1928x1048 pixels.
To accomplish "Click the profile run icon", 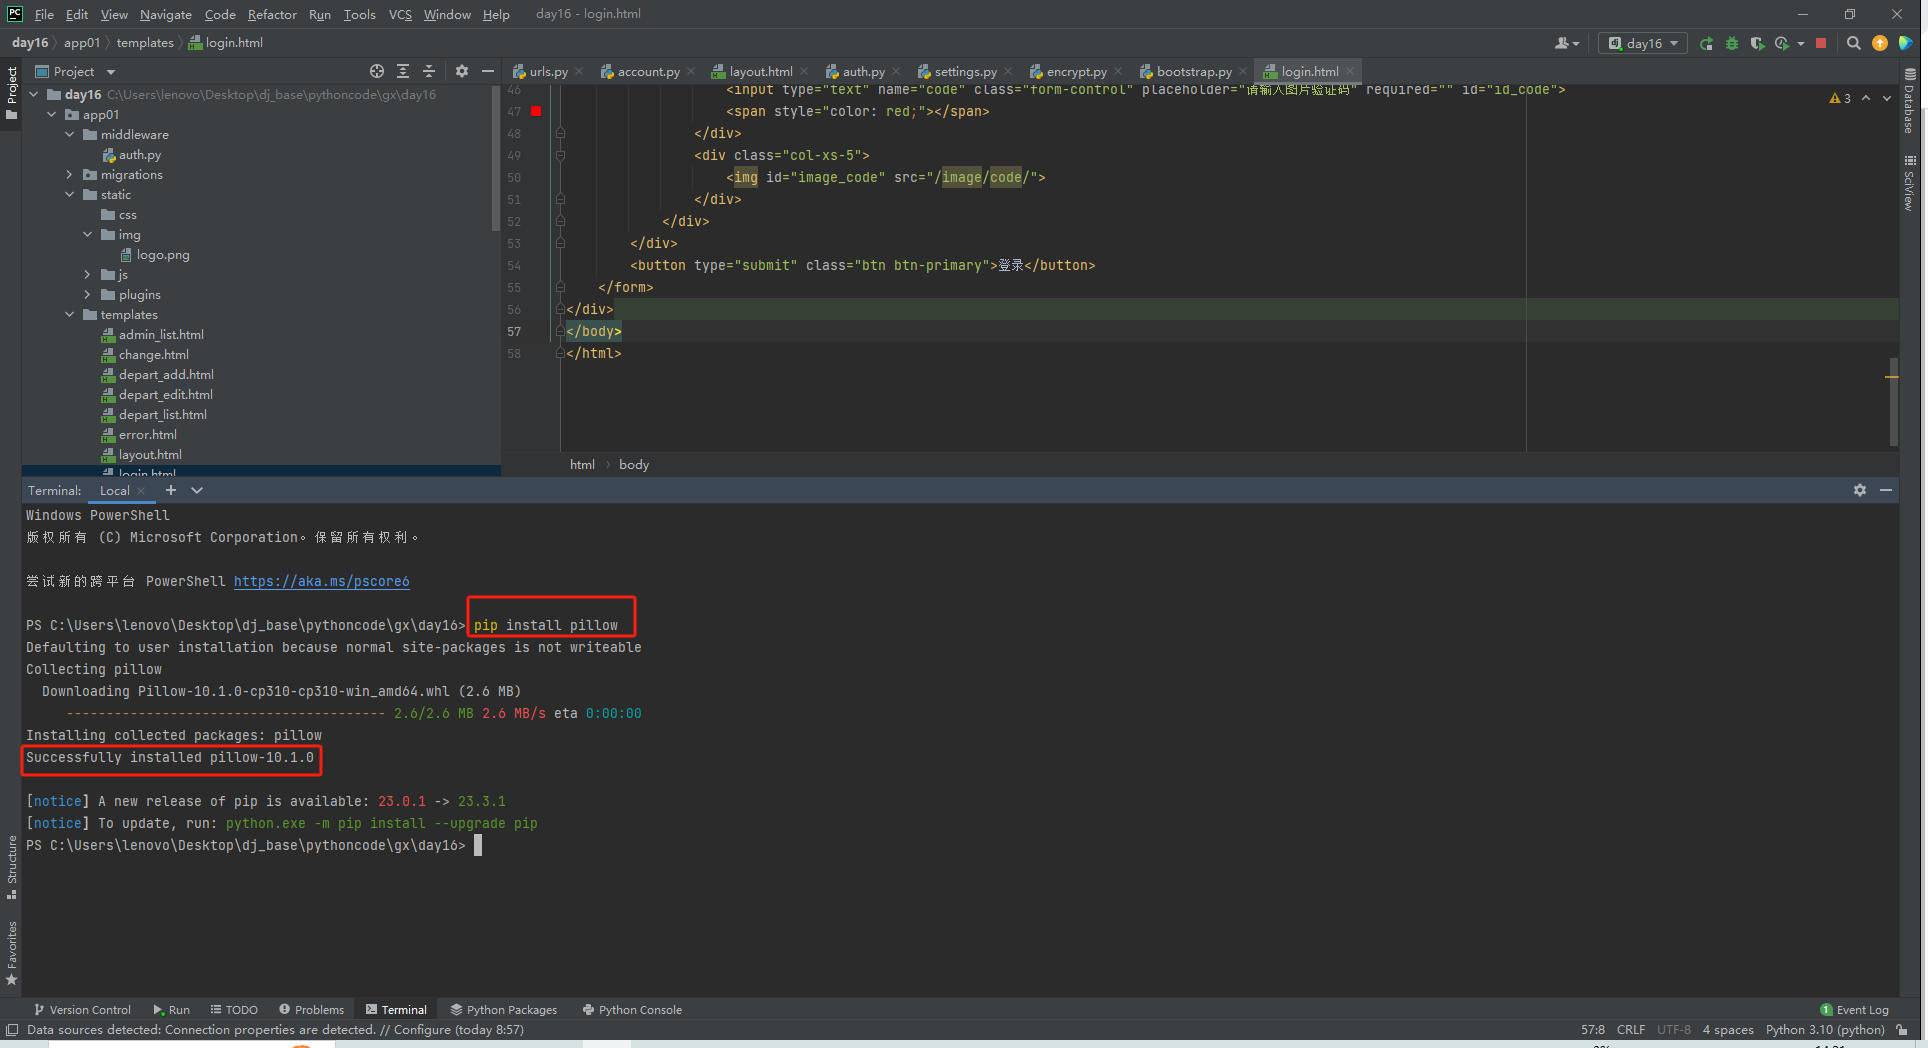I will click(x=1782, y=43).
